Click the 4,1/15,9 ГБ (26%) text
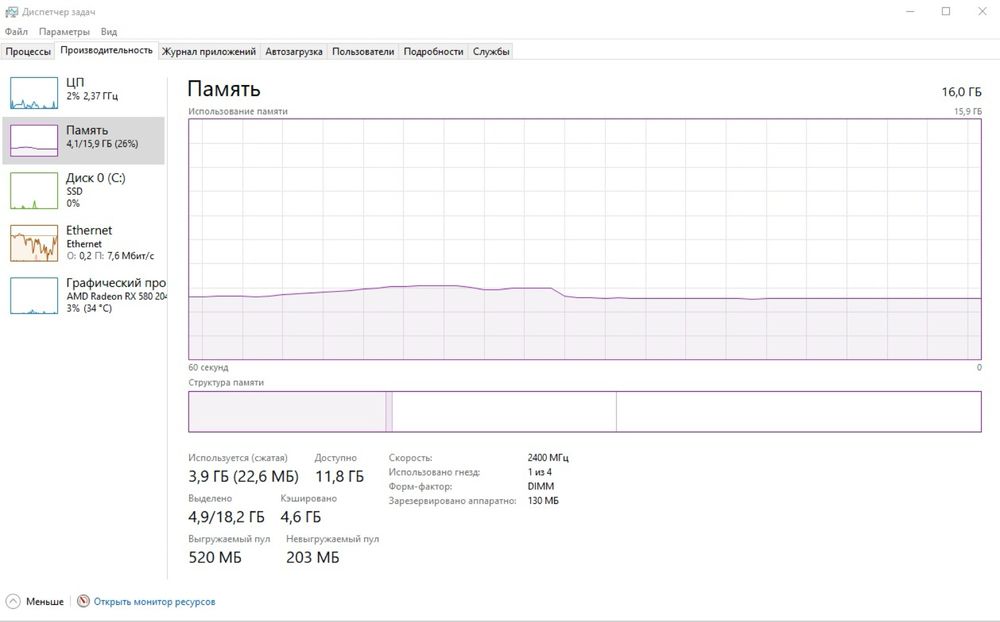Screen dimensions: 1000x622 pyautogui.click(x=102, y=144)
